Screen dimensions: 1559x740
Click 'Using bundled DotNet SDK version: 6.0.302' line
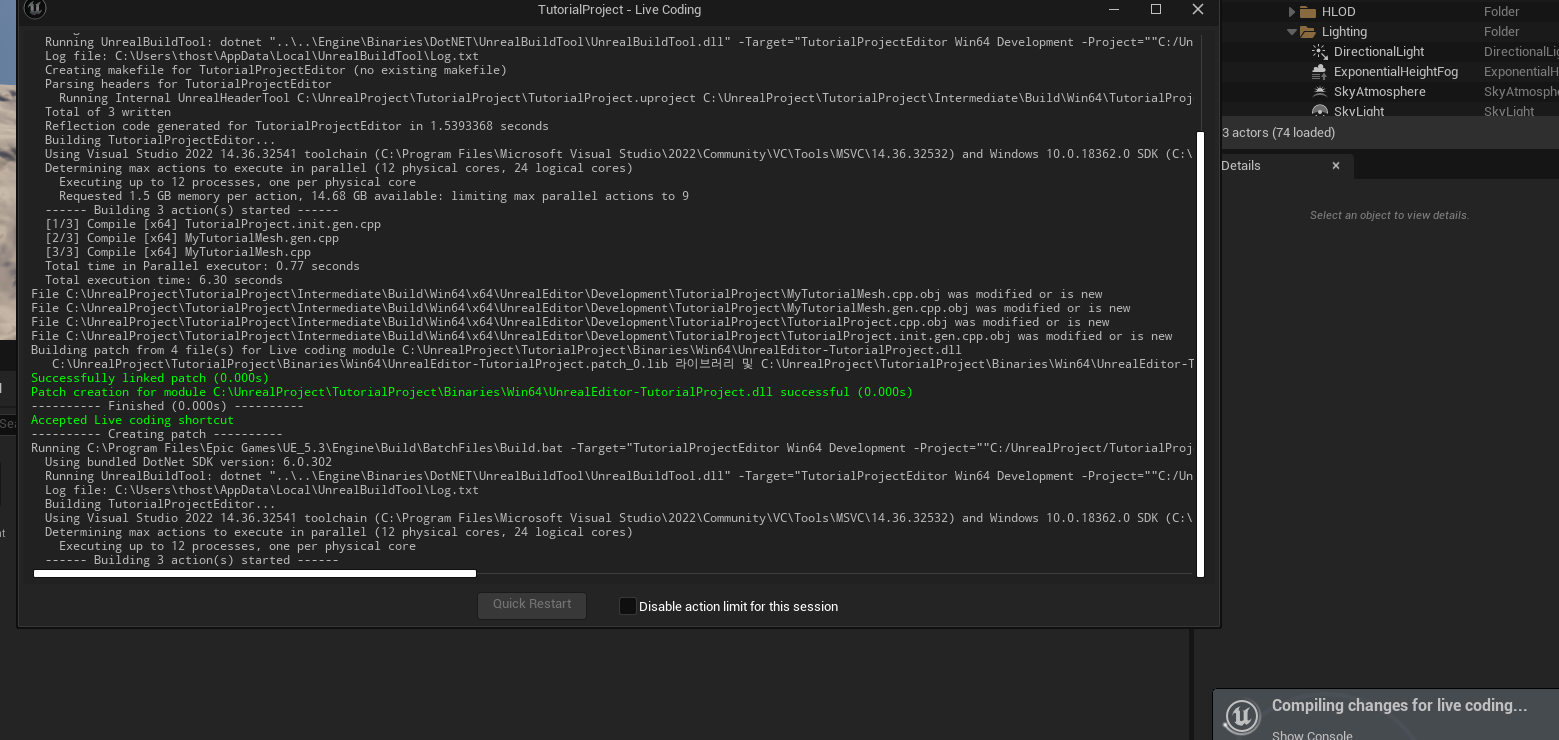click(188, 462)
